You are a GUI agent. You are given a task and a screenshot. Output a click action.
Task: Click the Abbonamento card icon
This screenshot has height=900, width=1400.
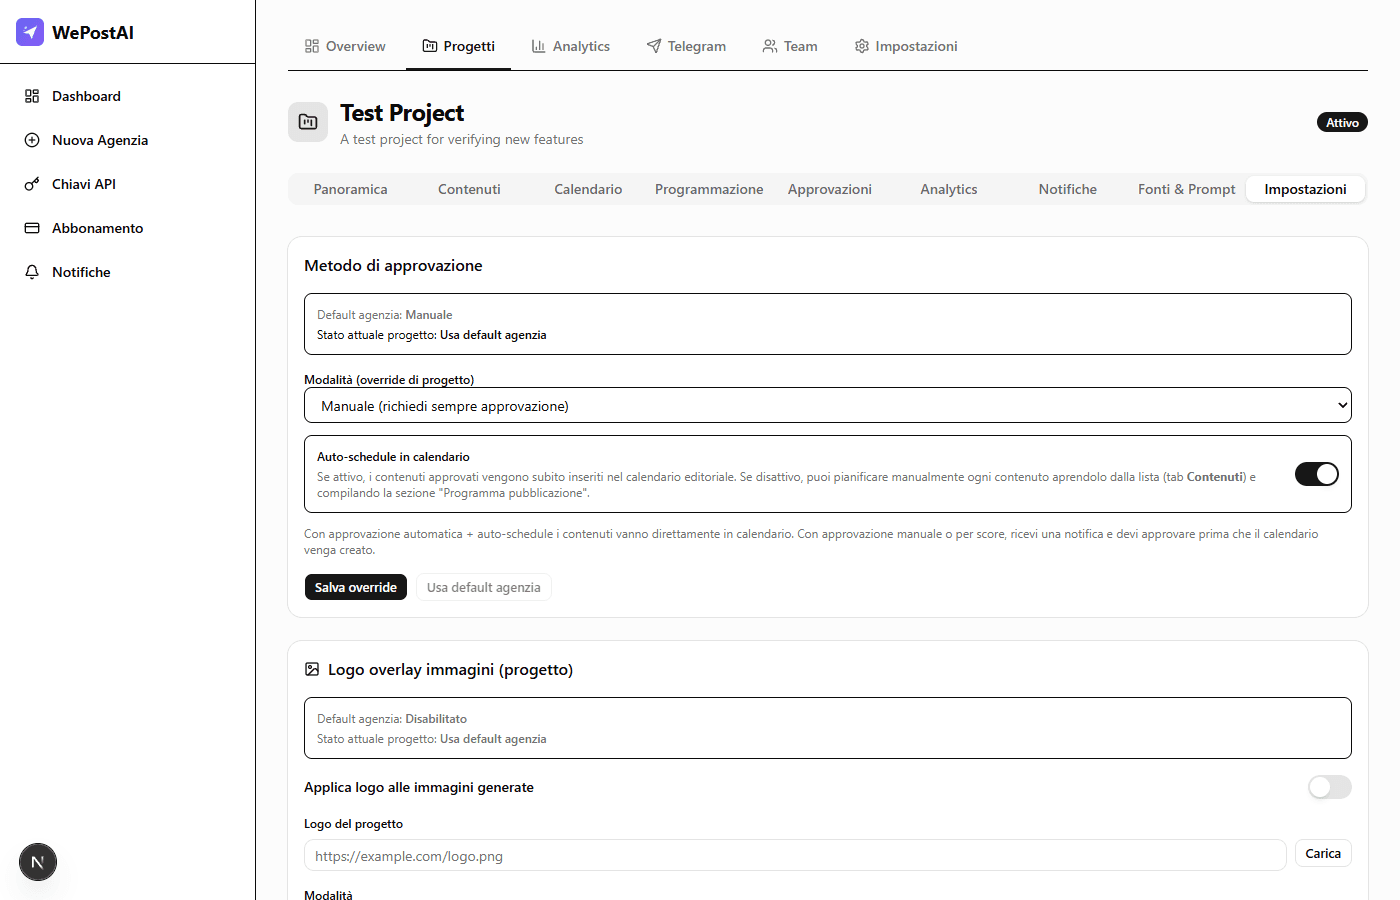point(32,227)
